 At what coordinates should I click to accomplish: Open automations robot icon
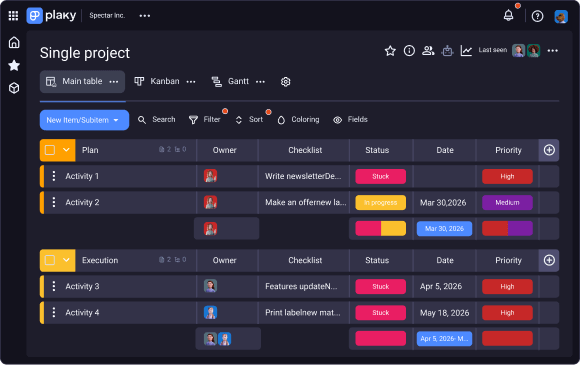(x=447, y=51)
